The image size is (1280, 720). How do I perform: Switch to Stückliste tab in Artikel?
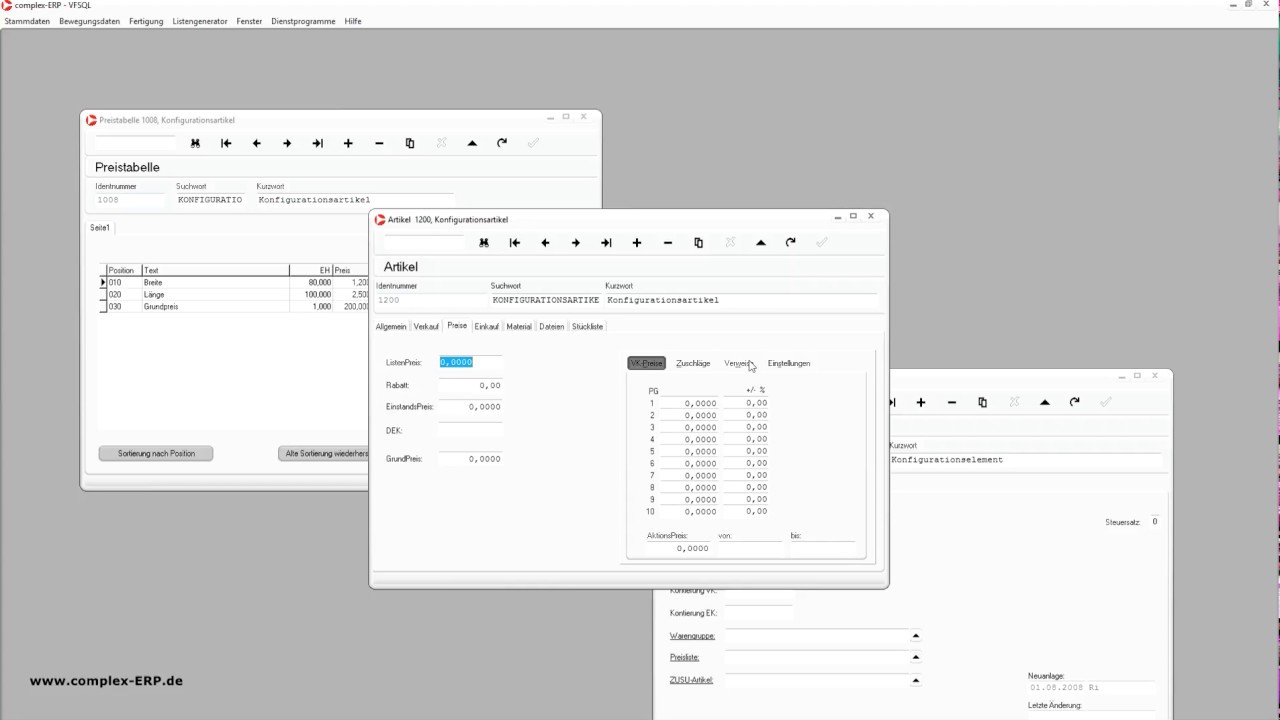tap(587, 326)
